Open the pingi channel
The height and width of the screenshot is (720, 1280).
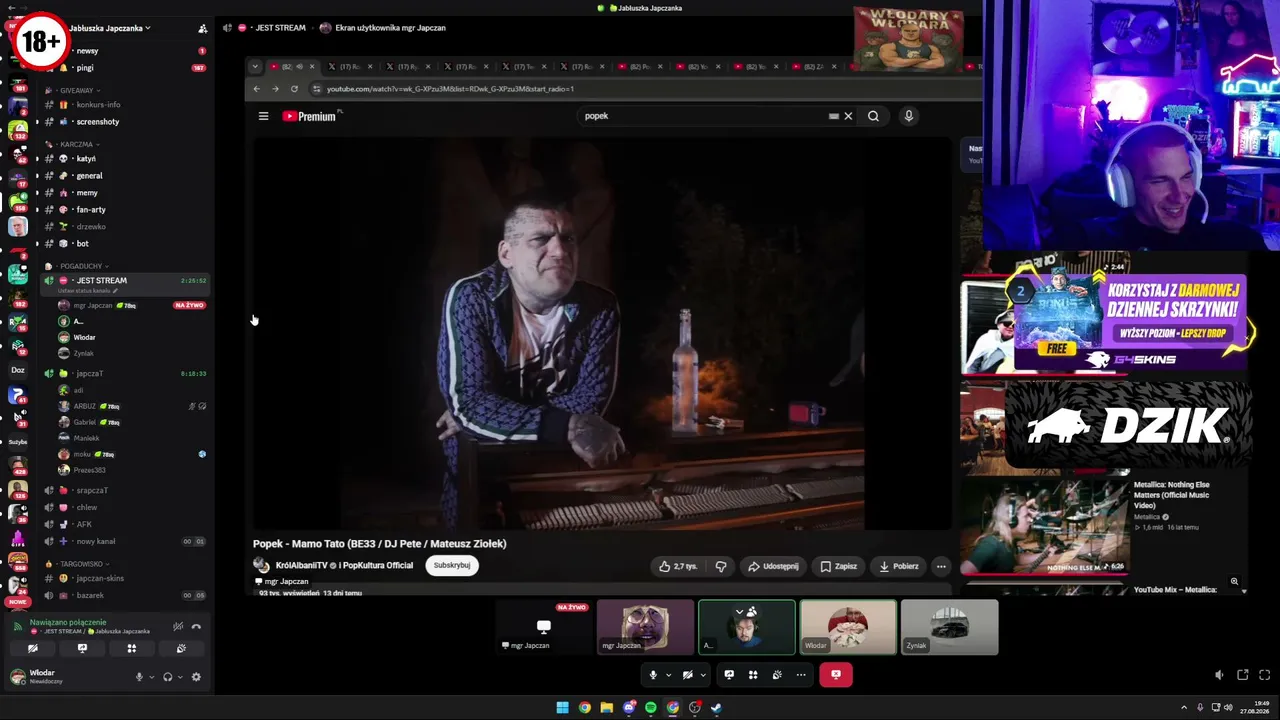point(125,68)
